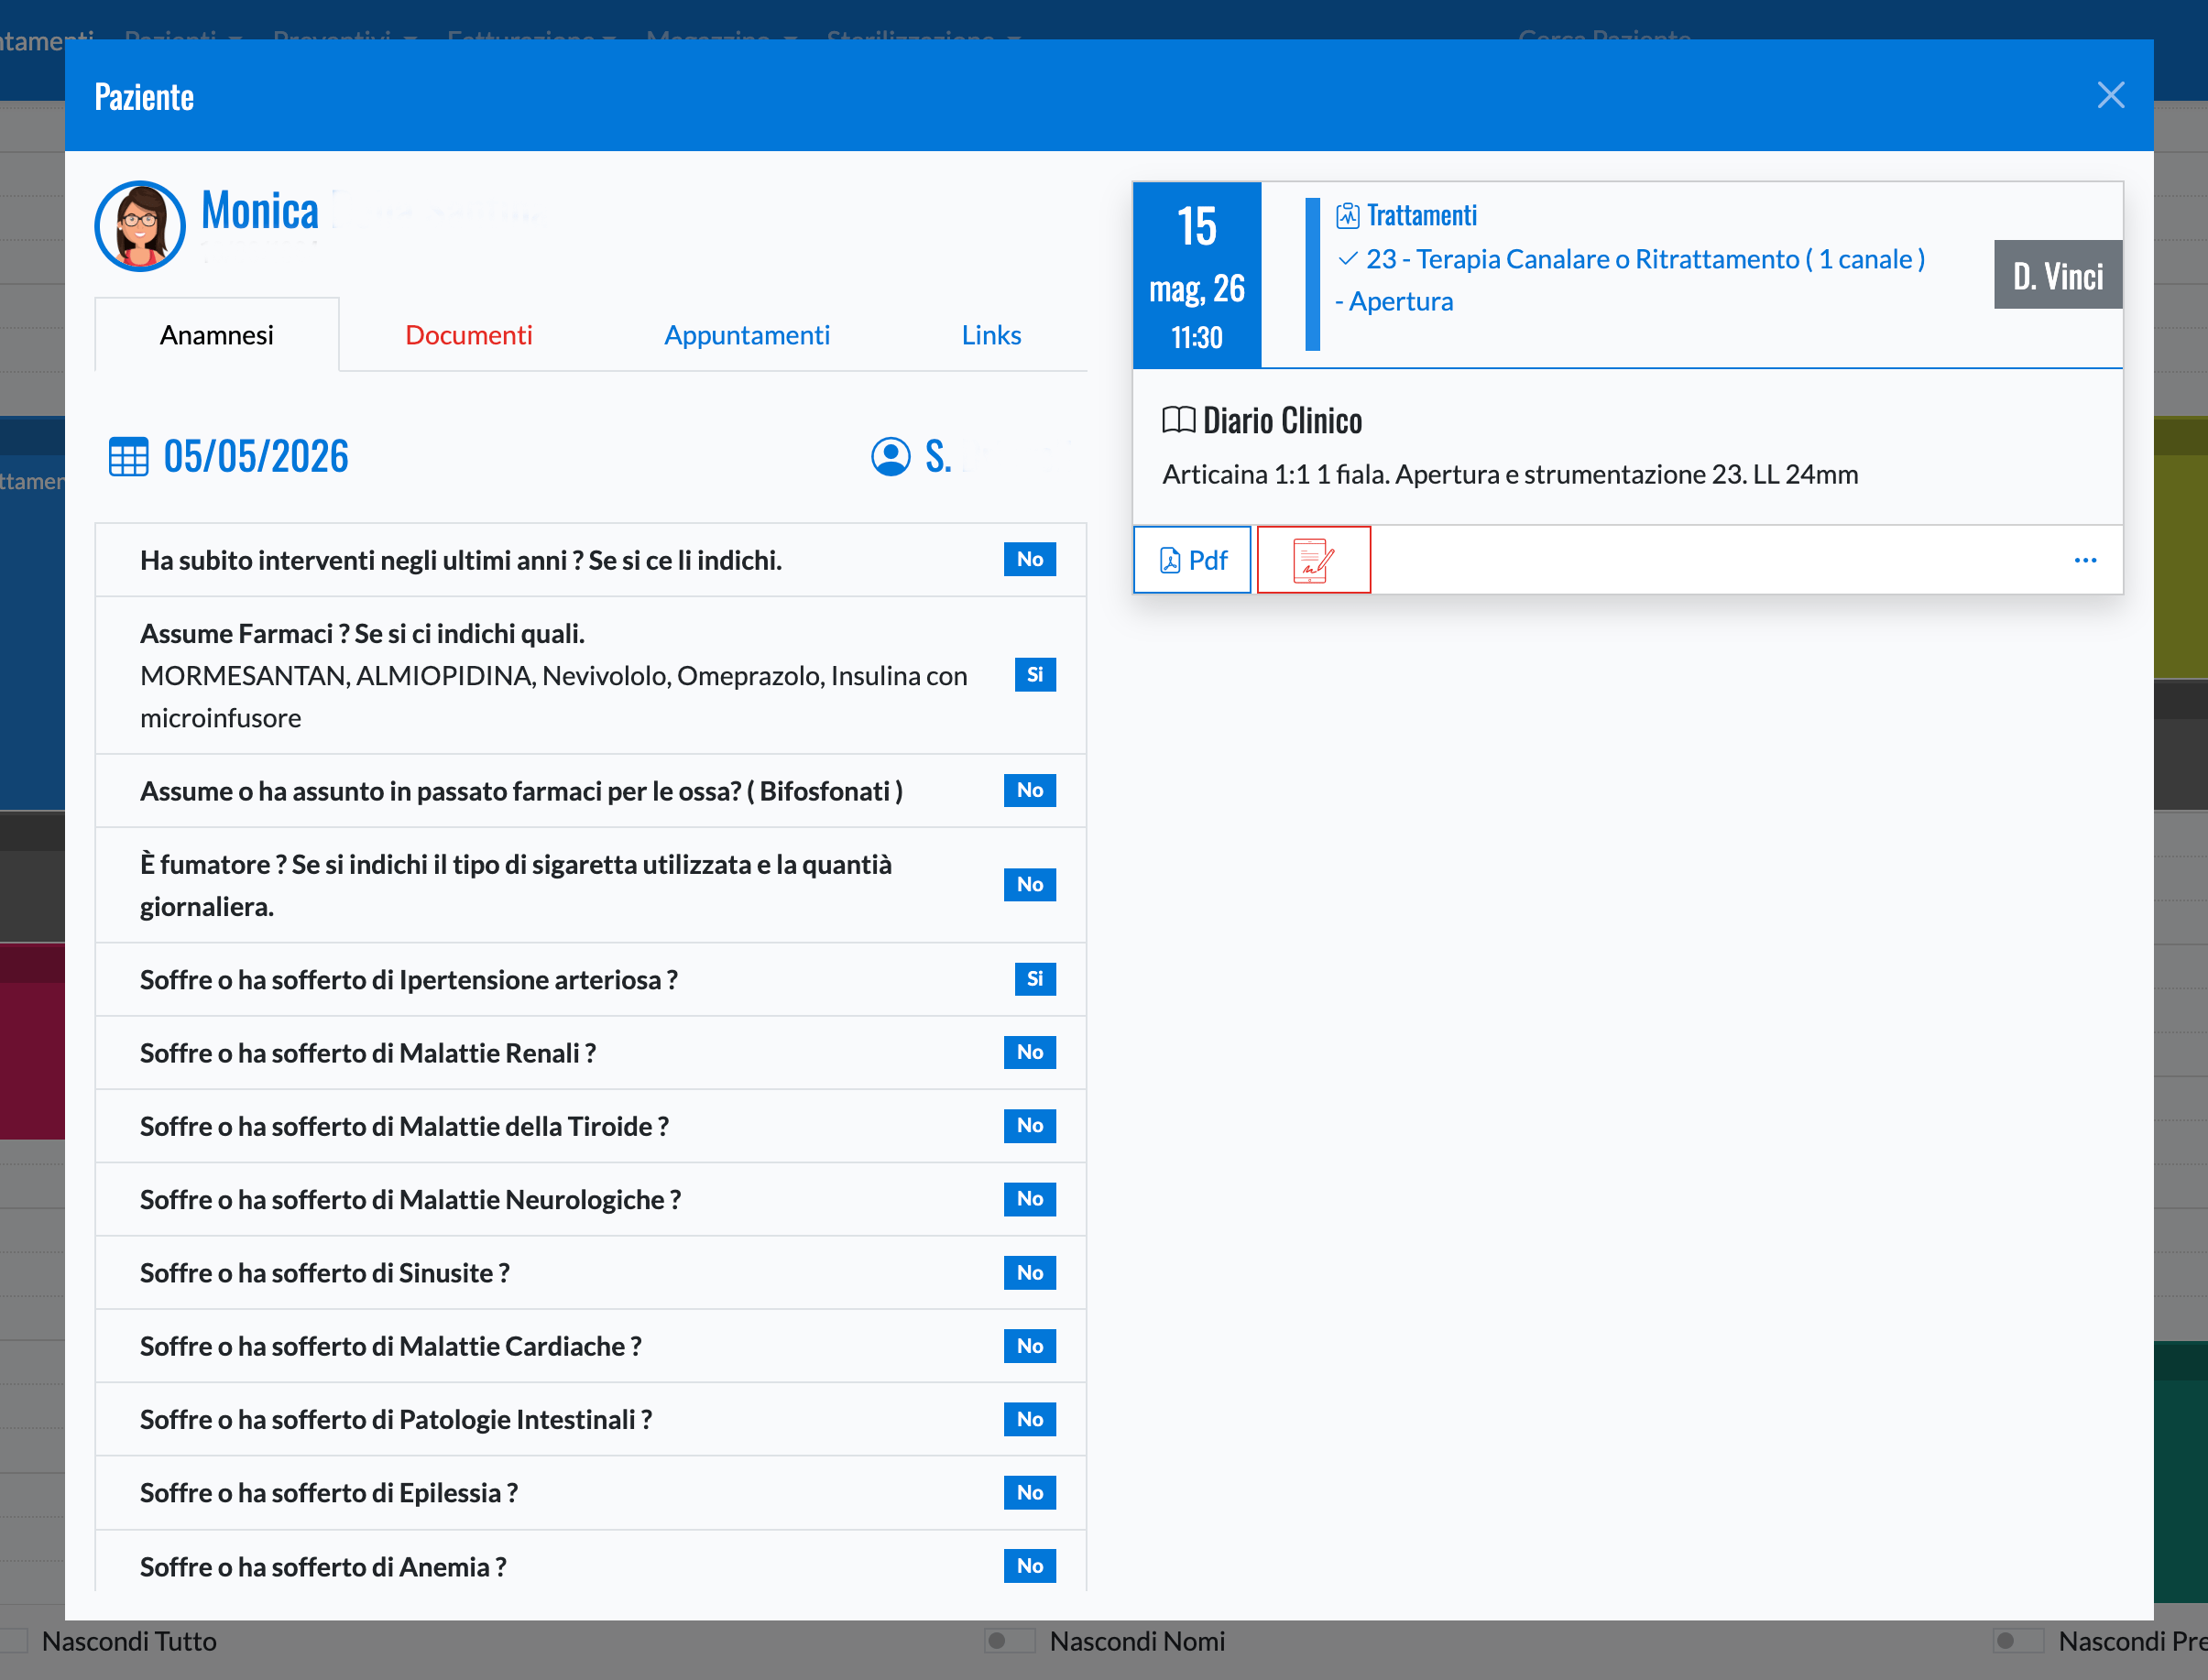The height and width of the screenshot is (1680, 2208).
Task: Toggle No for interventi negli ultimi anni
Action: [1030, 560]
